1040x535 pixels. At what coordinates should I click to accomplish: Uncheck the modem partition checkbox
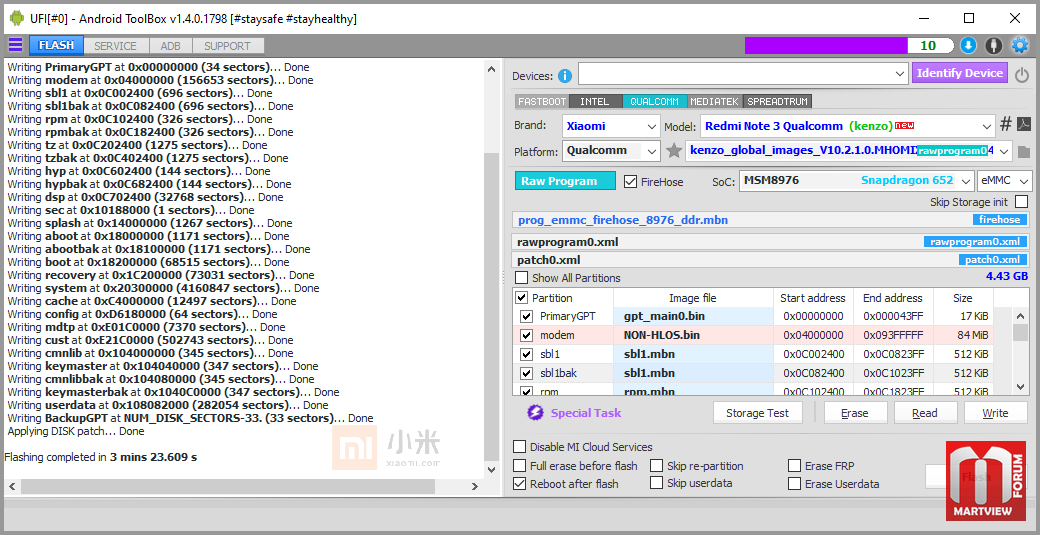[x=527, y=335]
